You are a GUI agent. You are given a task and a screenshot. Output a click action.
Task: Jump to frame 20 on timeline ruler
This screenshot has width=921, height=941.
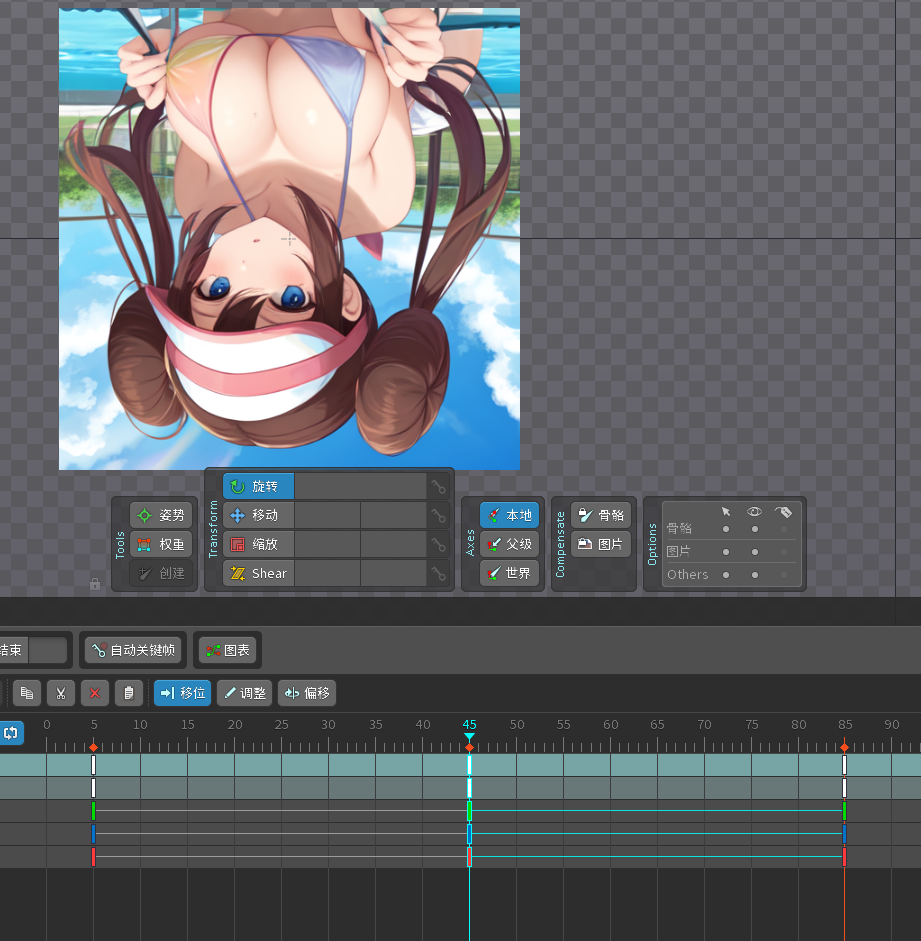tap(235, 725)
